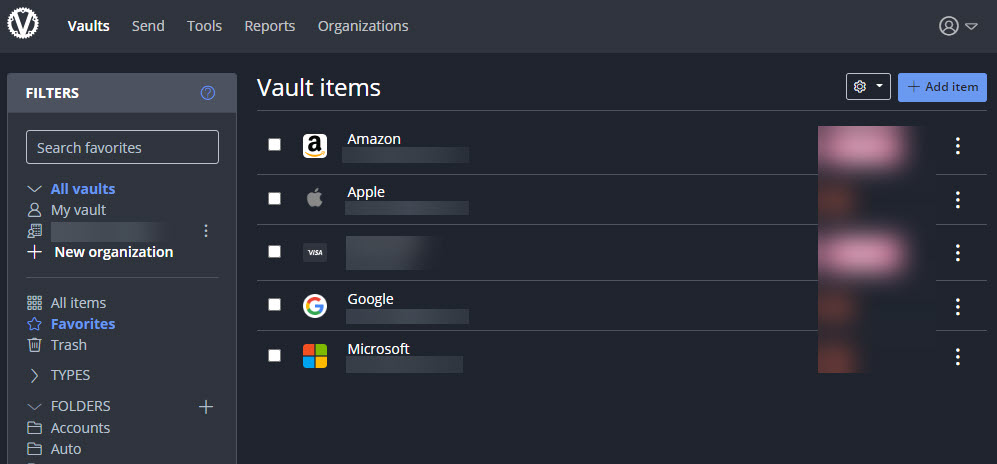The image size is (997, 464).
Task: Click the plus icon beside New organization
Action: [34, 252]
